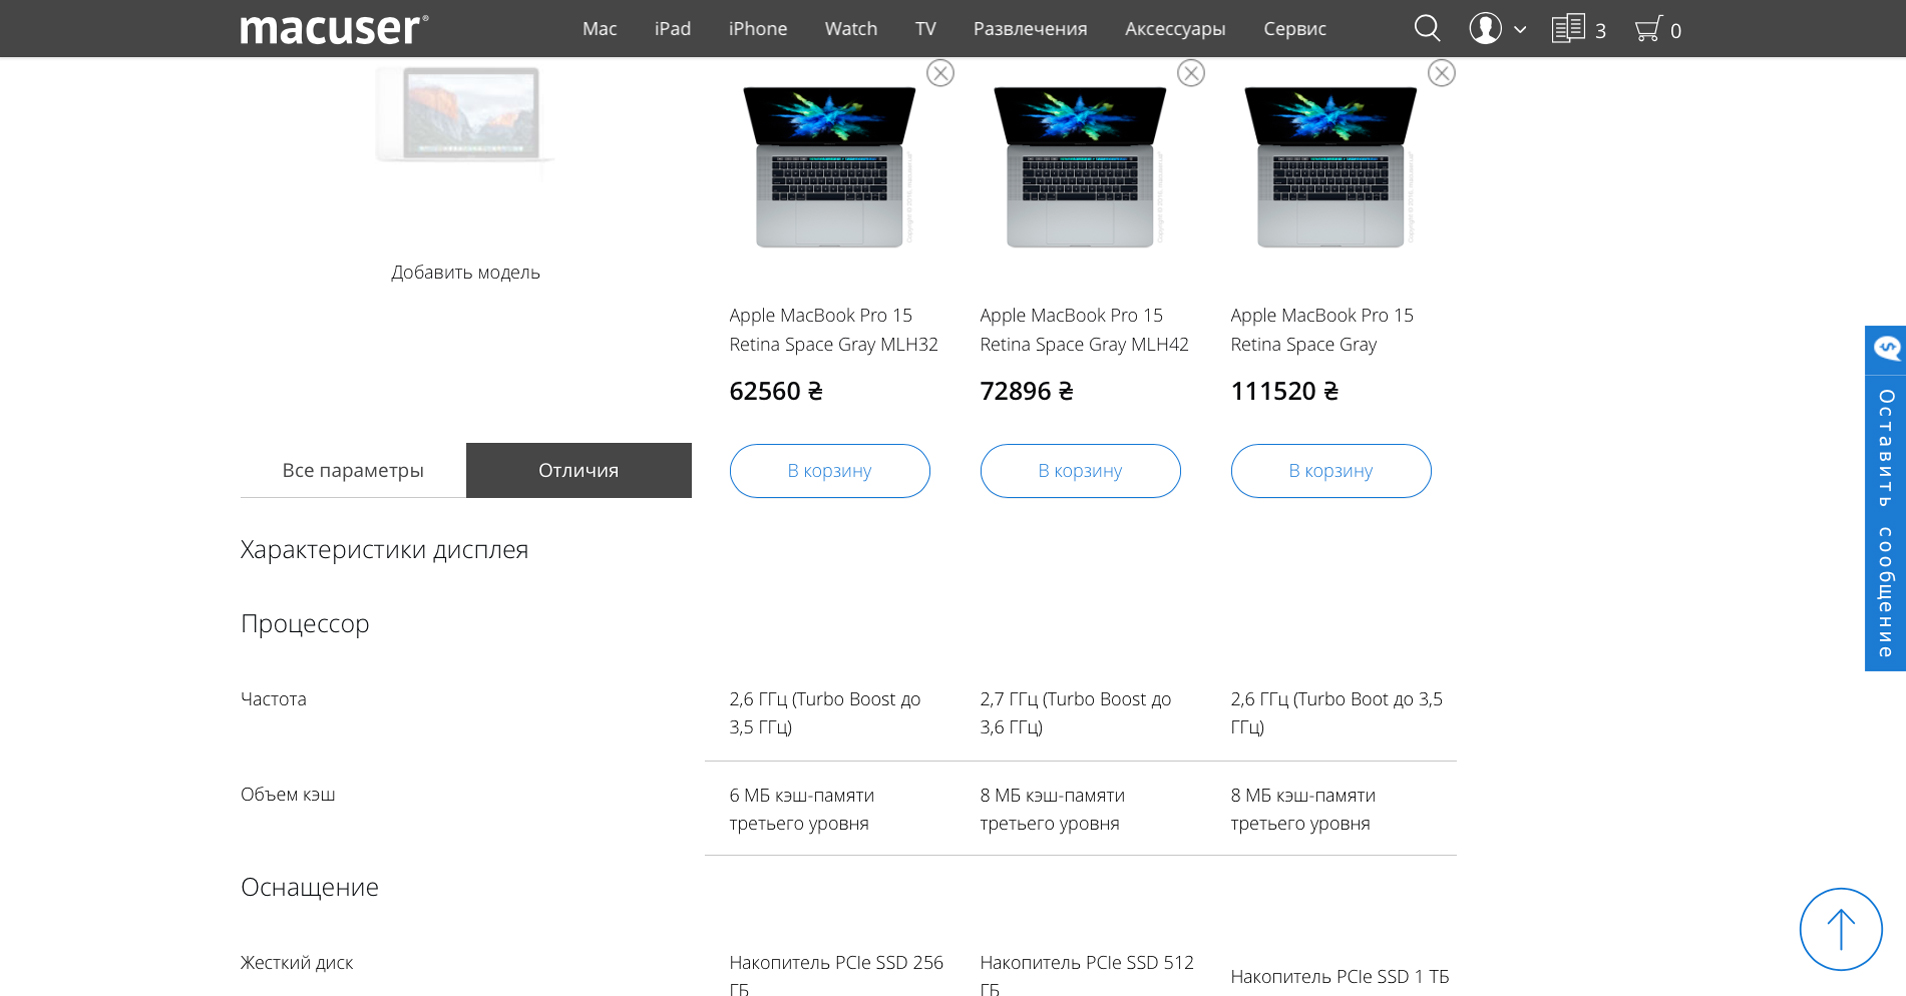
Task: Open the user account icon
Action: point(1485,28)
